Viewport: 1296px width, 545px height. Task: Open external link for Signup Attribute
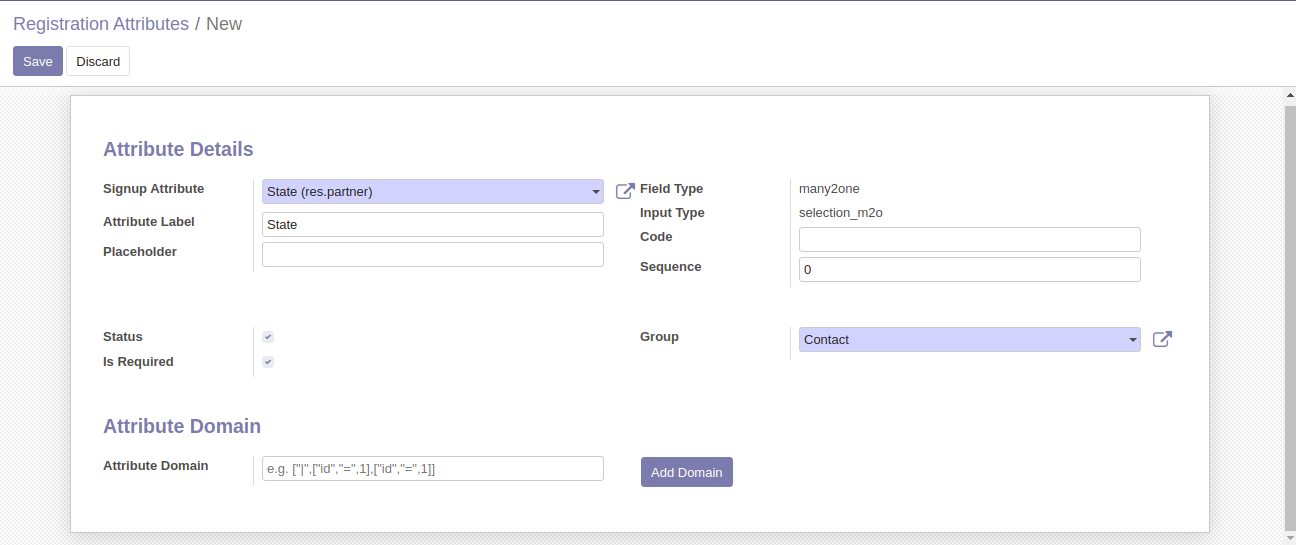(x=625, y=191)
